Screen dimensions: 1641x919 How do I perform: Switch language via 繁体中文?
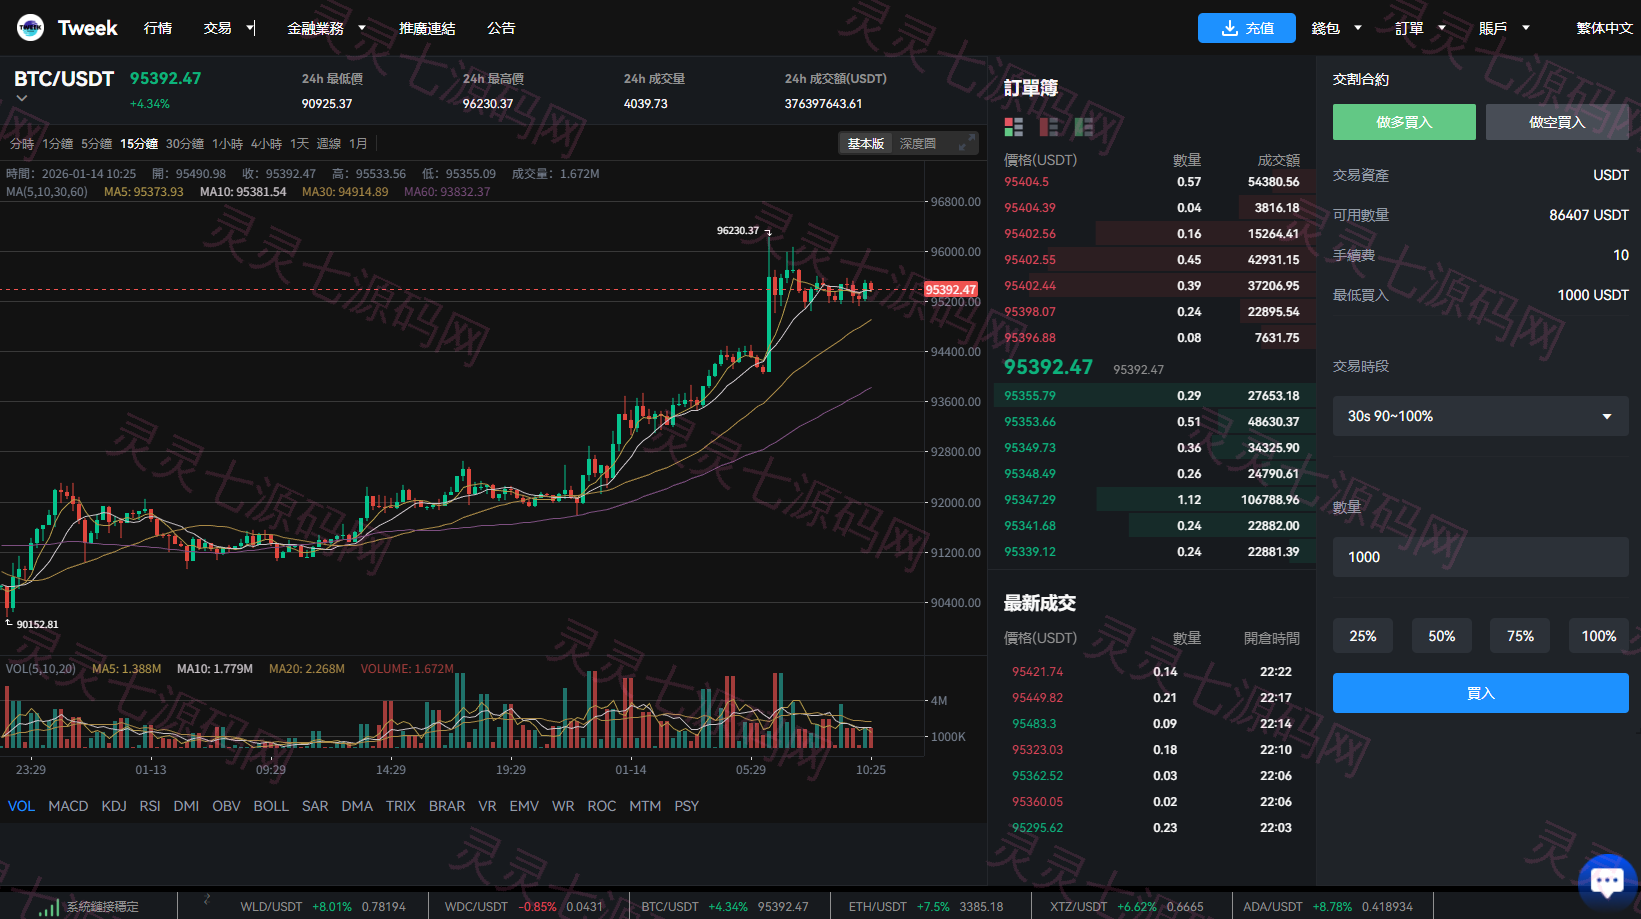(1604, 28)
